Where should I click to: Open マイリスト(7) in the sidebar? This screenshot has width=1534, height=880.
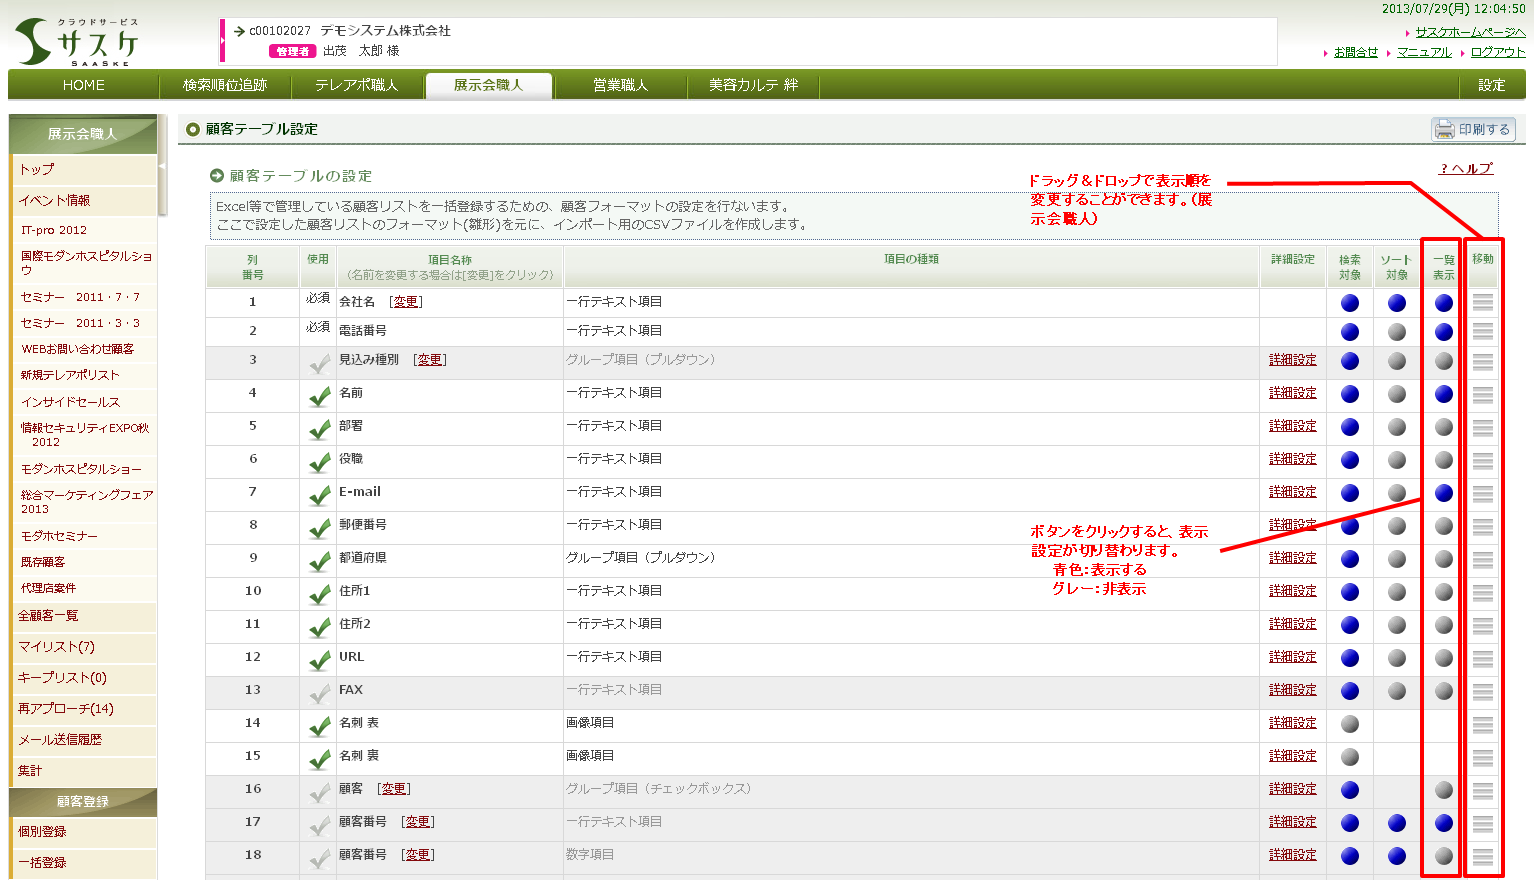(57, 647)
